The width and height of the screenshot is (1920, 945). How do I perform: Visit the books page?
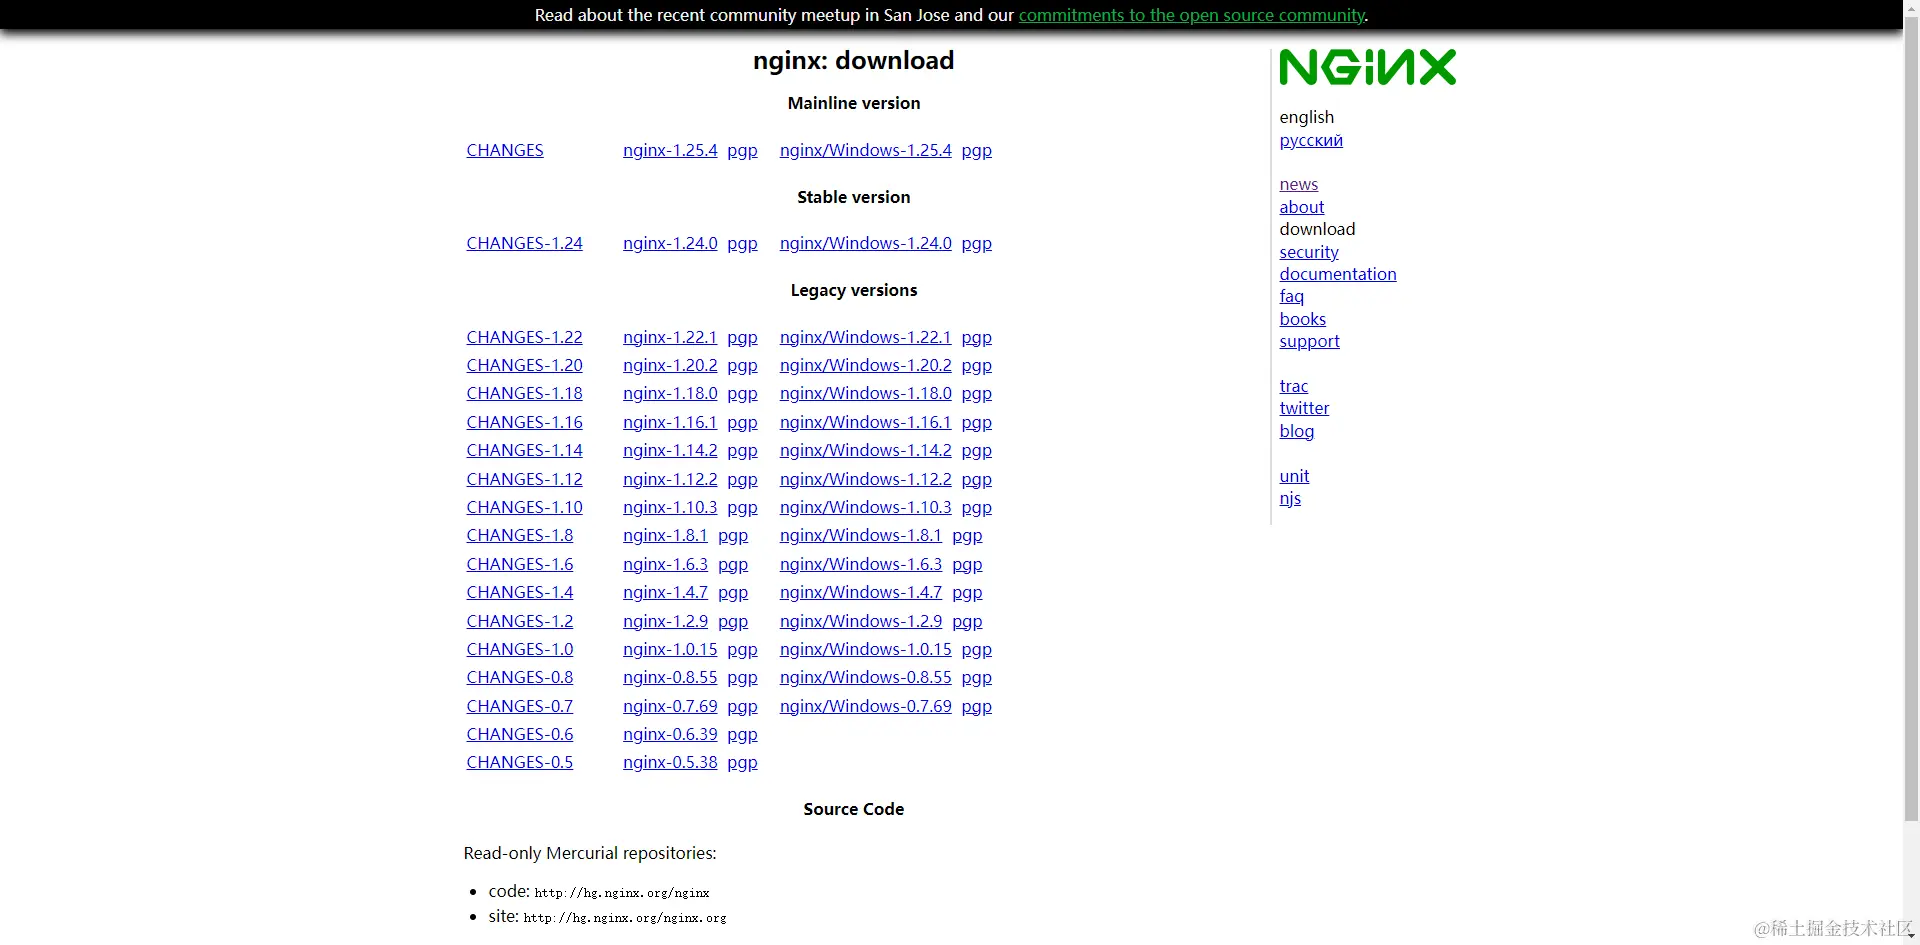[1303, 319]
